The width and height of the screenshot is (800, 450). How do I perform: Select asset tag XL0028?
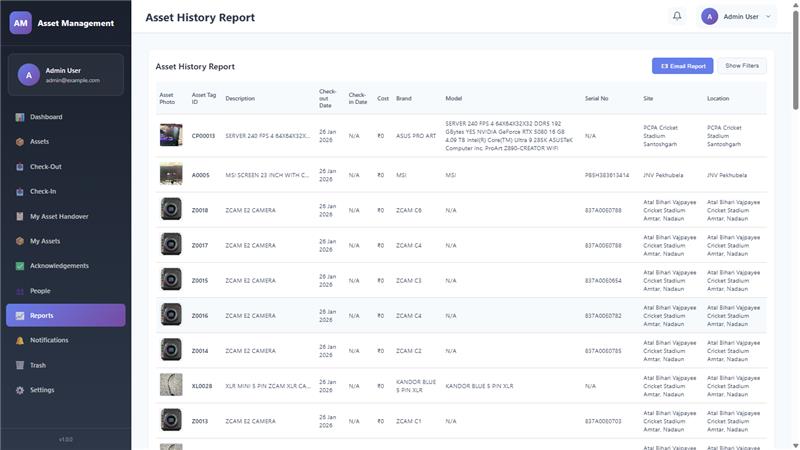tap(202, 386)
